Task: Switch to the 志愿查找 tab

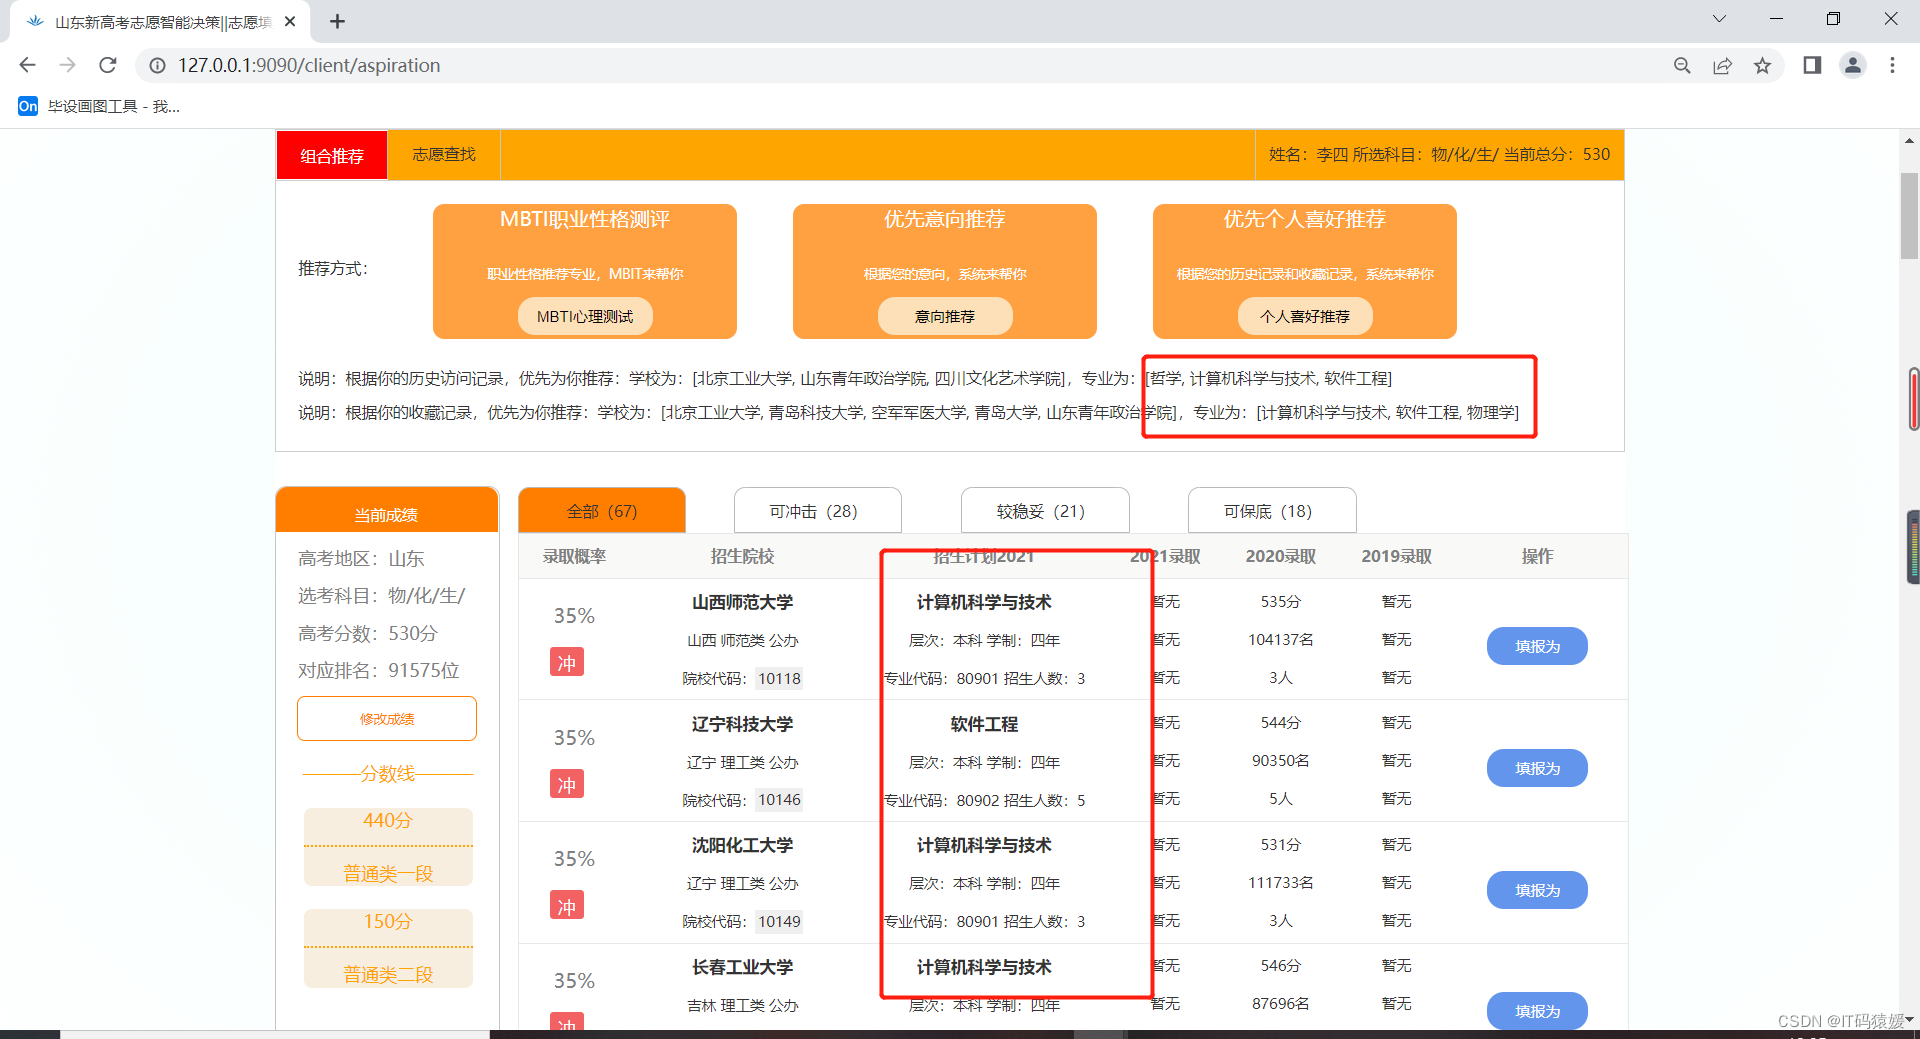Action: click(444, 154)
